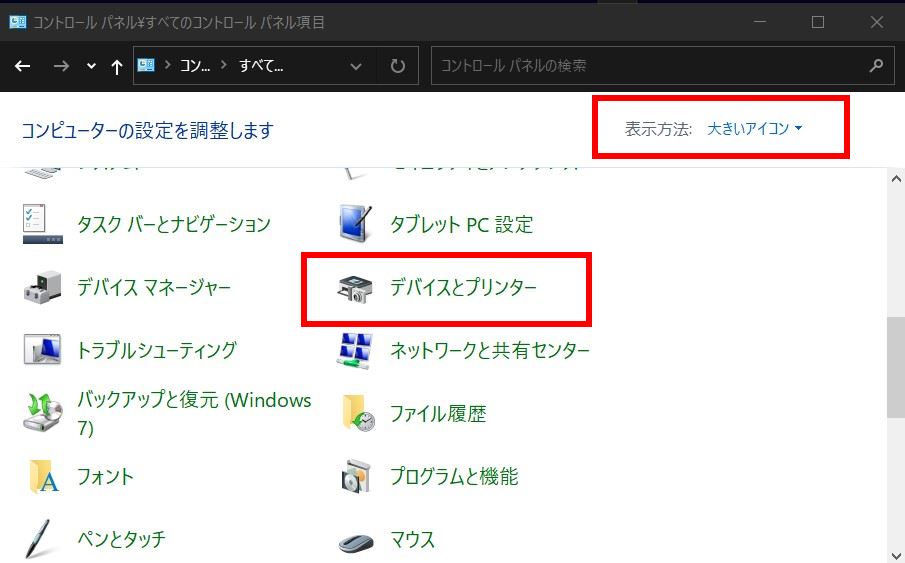
Task: Click the vertical scrollbar thumb
Action: 895,368
